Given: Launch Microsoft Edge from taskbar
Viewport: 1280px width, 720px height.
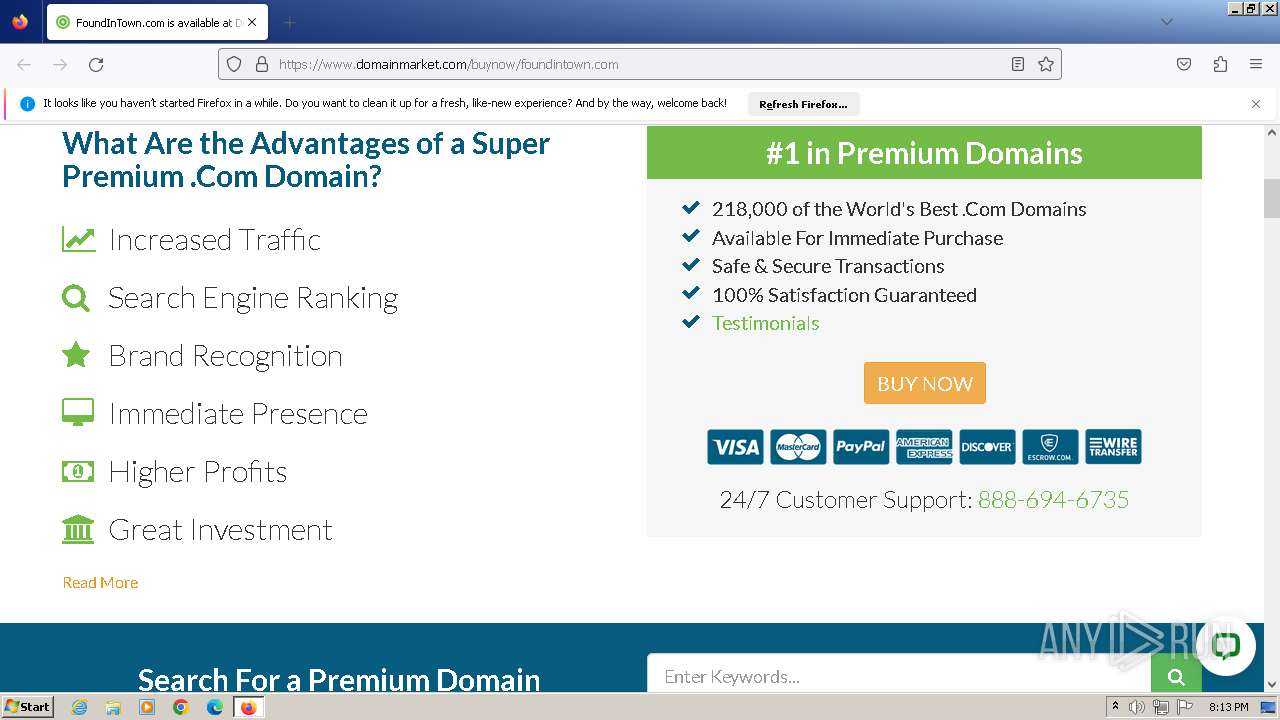Looking at the screenshot, I should tap(215, 707).
